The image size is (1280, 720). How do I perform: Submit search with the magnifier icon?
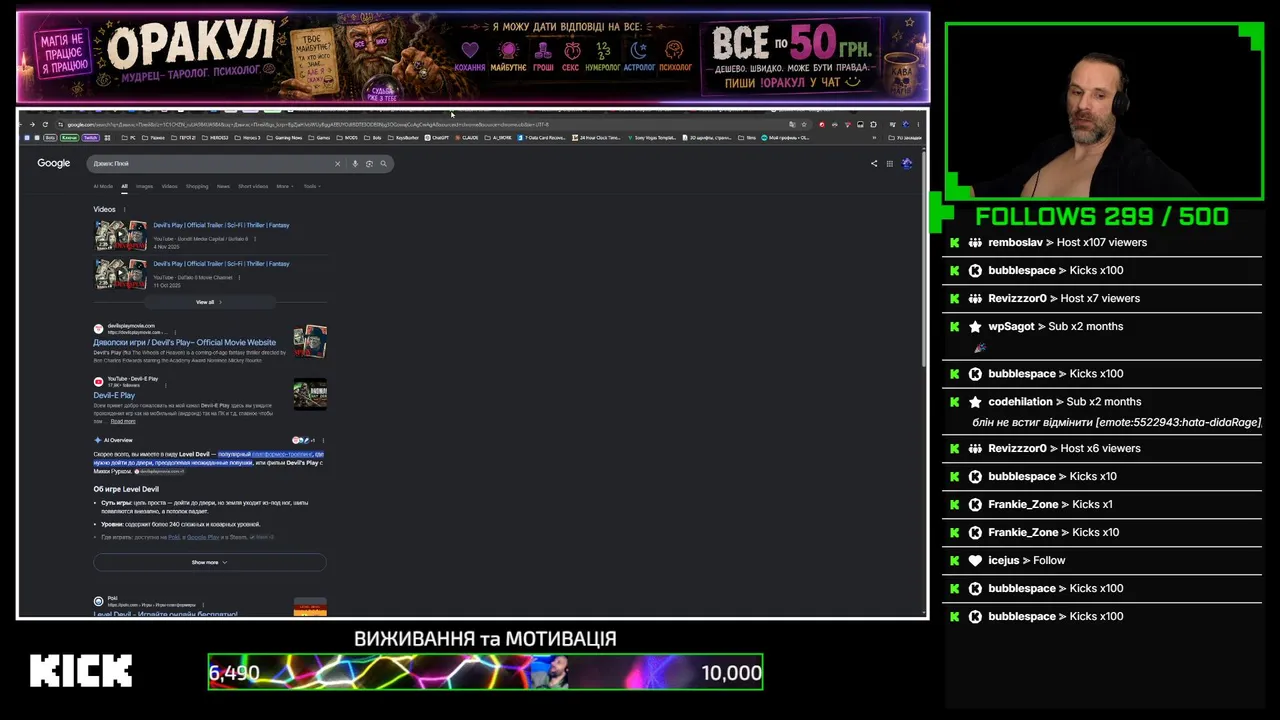(x=383, y=163)
